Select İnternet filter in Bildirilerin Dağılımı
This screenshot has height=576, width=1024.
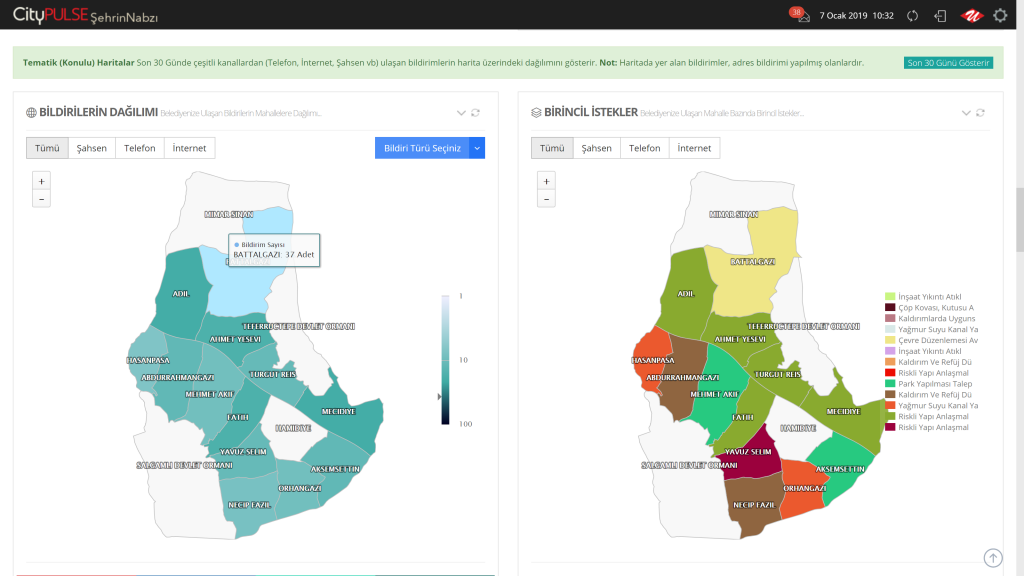189,148
